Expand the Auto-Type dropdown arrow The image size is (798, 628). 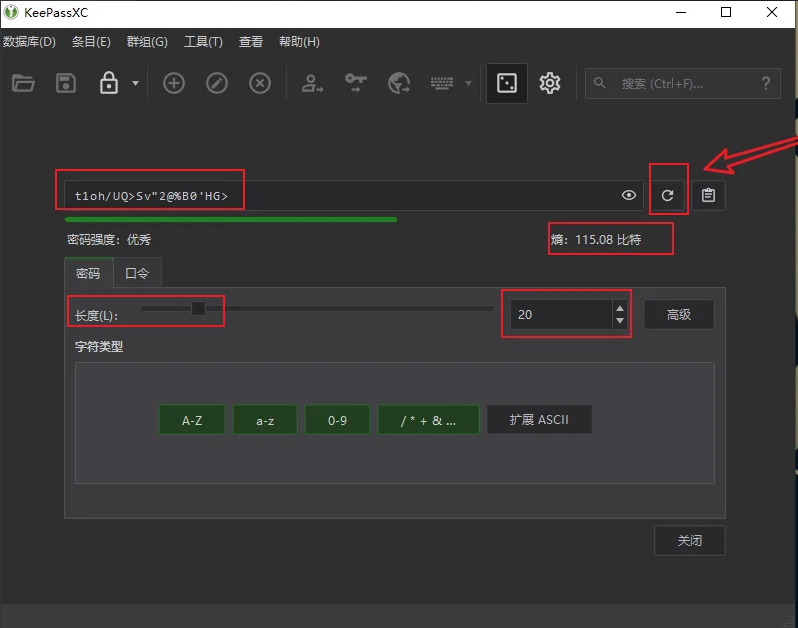468,83
